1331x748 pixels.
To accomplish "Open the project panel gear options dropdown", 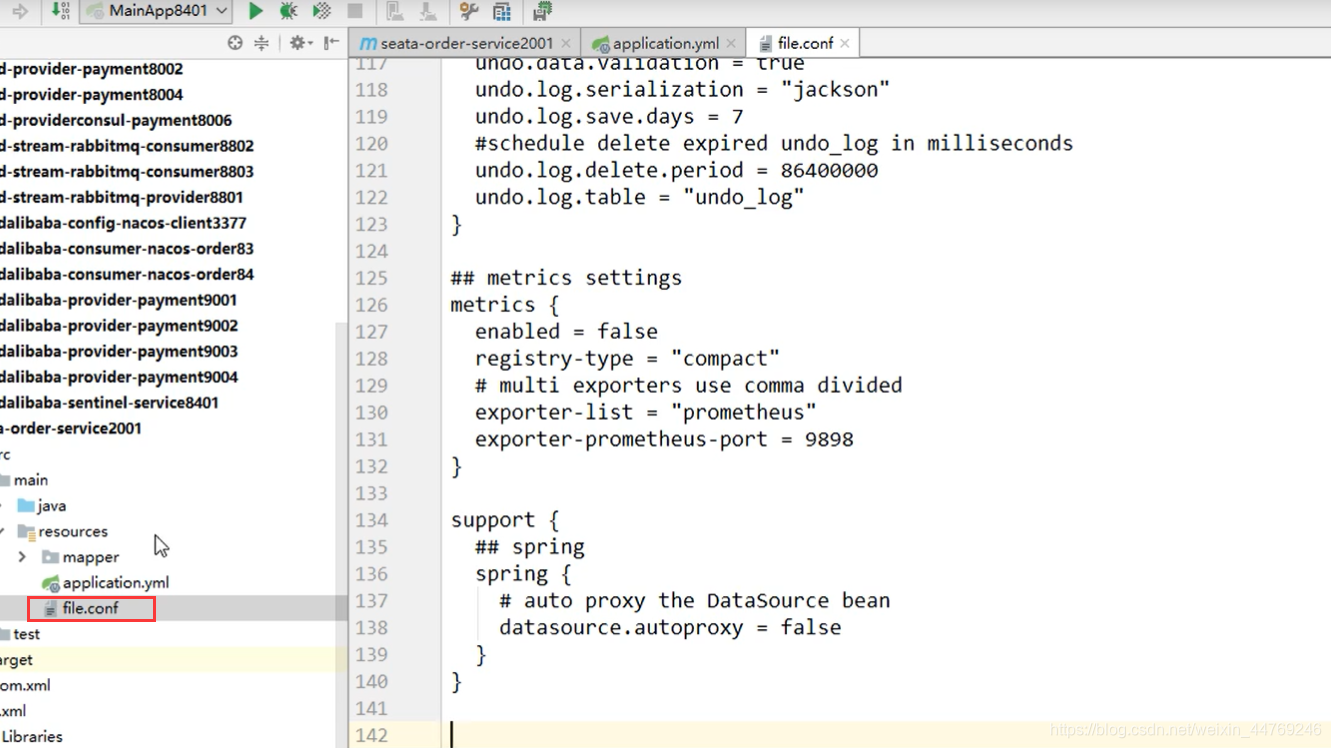I will click(300, 43).
